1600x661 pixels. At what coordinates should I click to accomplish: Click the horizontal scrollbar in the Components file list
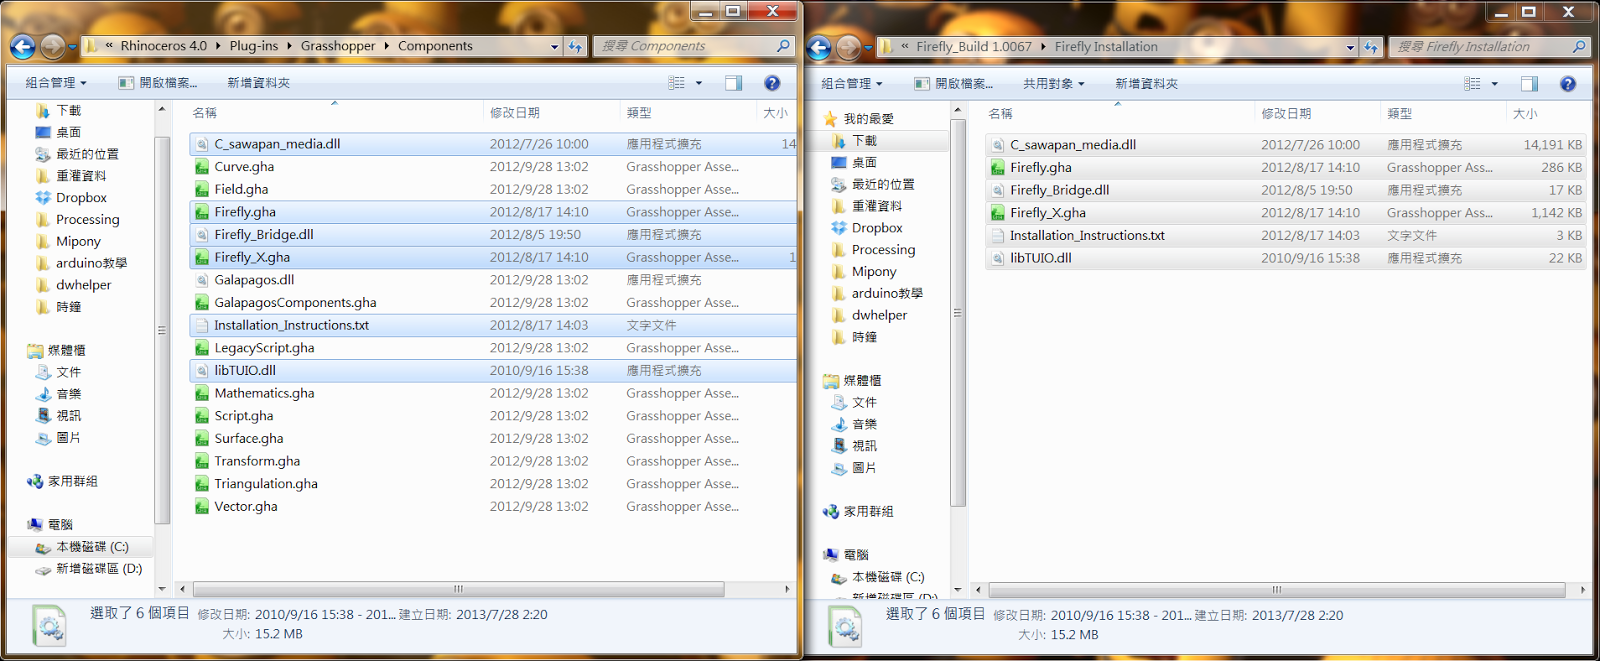(459, 589)
